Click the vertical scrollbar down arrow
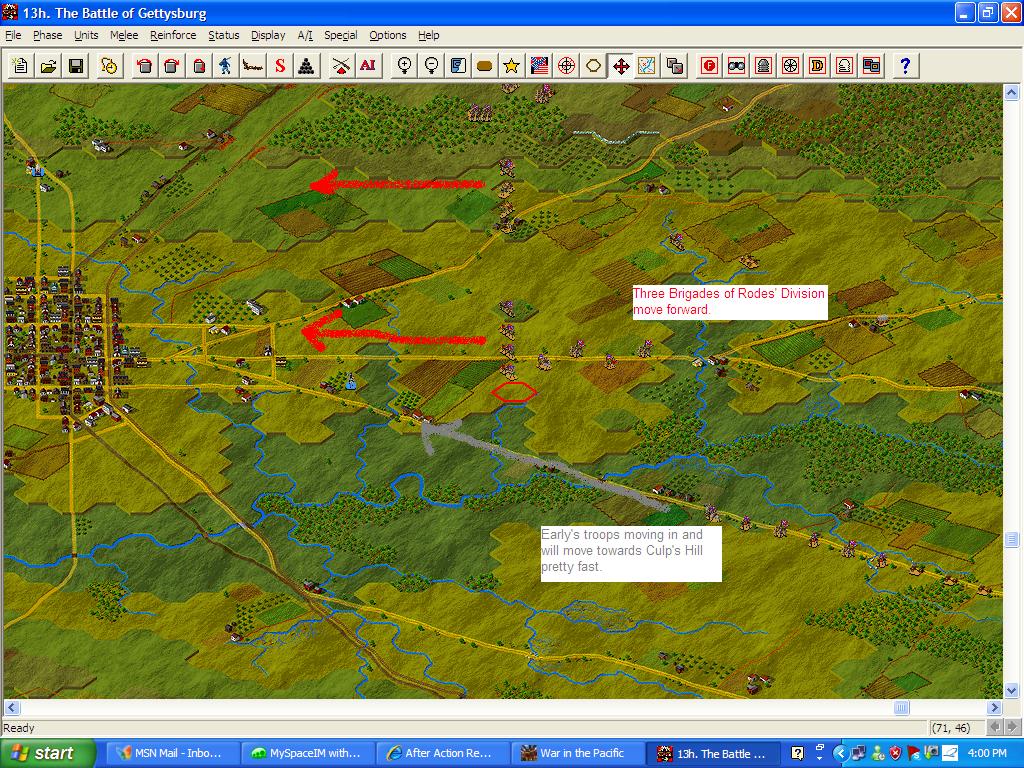The height and width of the screenshot is (768, 1024). coord(1011,691)
